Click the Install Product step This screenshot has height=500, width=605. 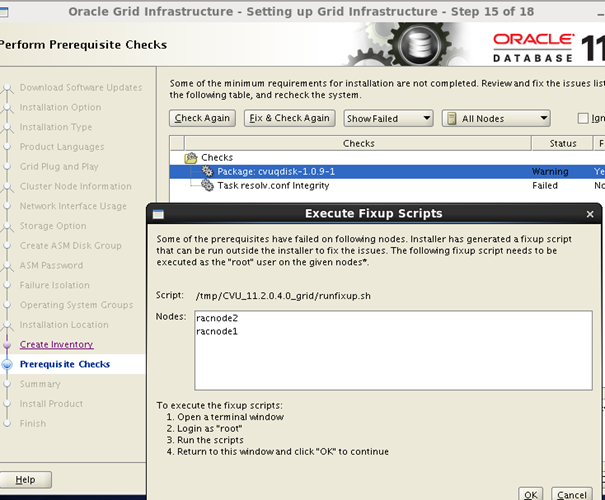51,404
